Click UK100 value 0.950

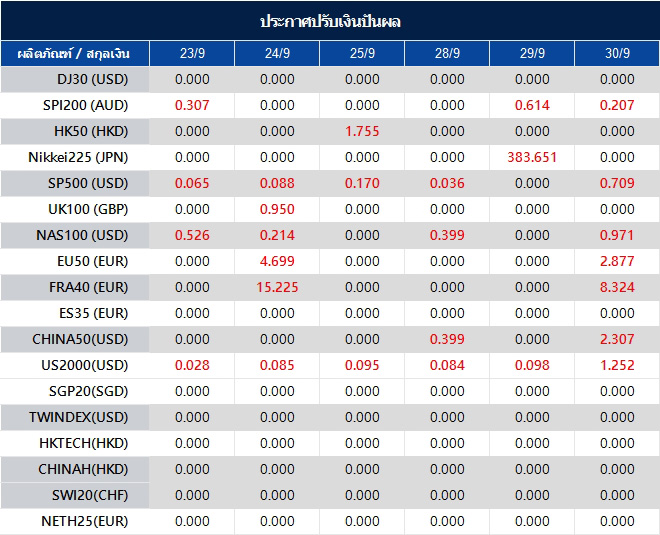click(277, 209)
